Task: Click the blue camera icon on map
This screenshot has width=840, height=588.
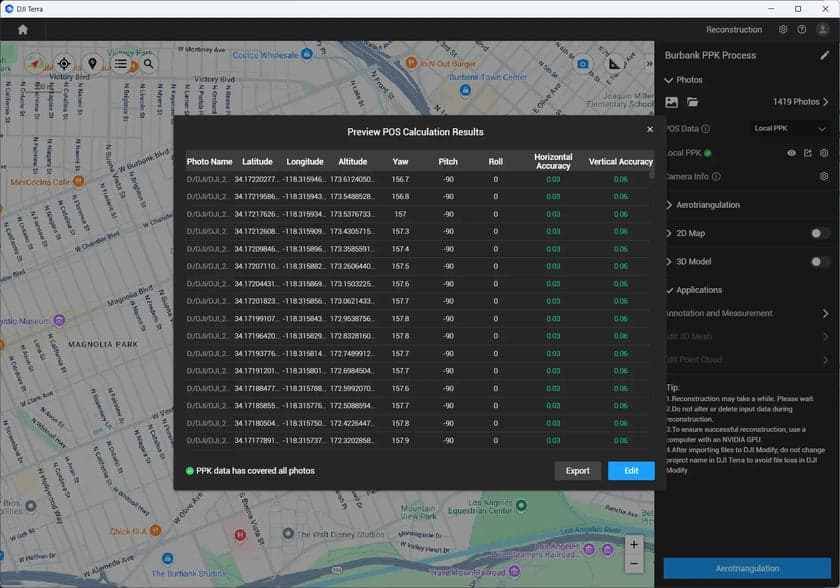Action: [x=583, y=64]
